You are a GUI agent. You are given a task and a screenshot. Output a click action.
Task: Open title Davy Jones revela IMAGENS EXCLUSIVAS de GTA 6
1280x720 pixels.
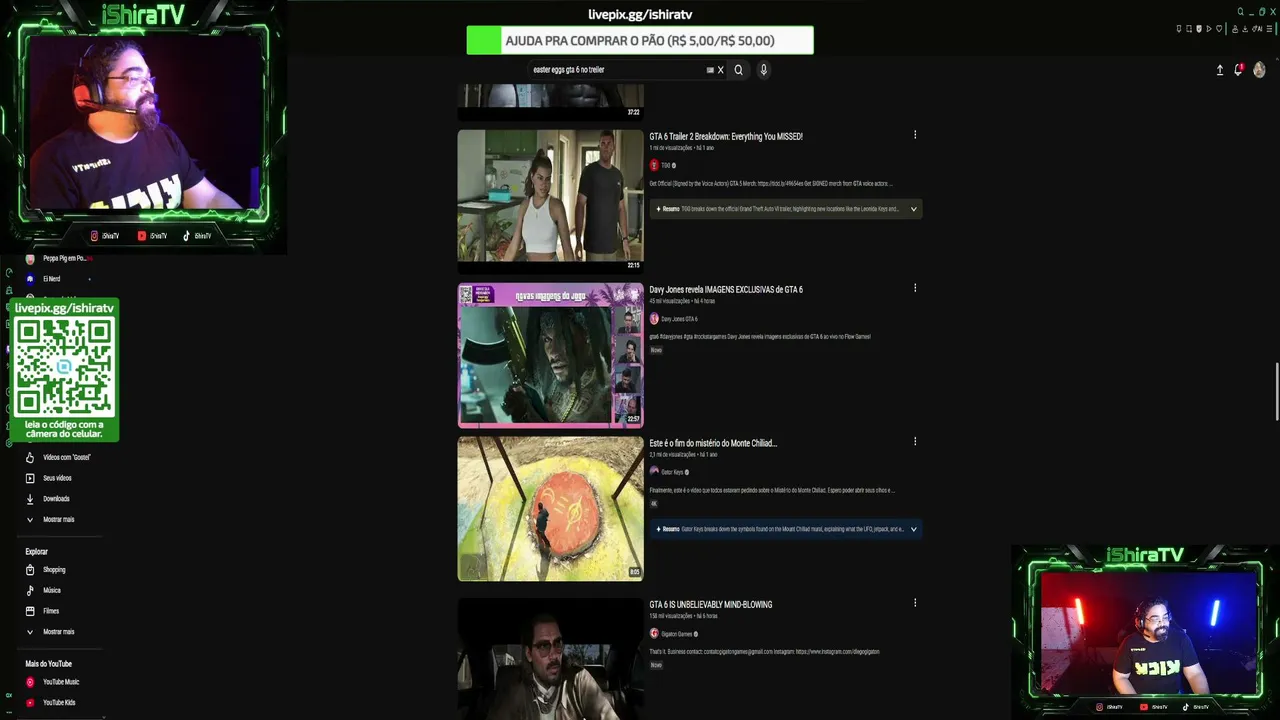click(x=726, y=290)
